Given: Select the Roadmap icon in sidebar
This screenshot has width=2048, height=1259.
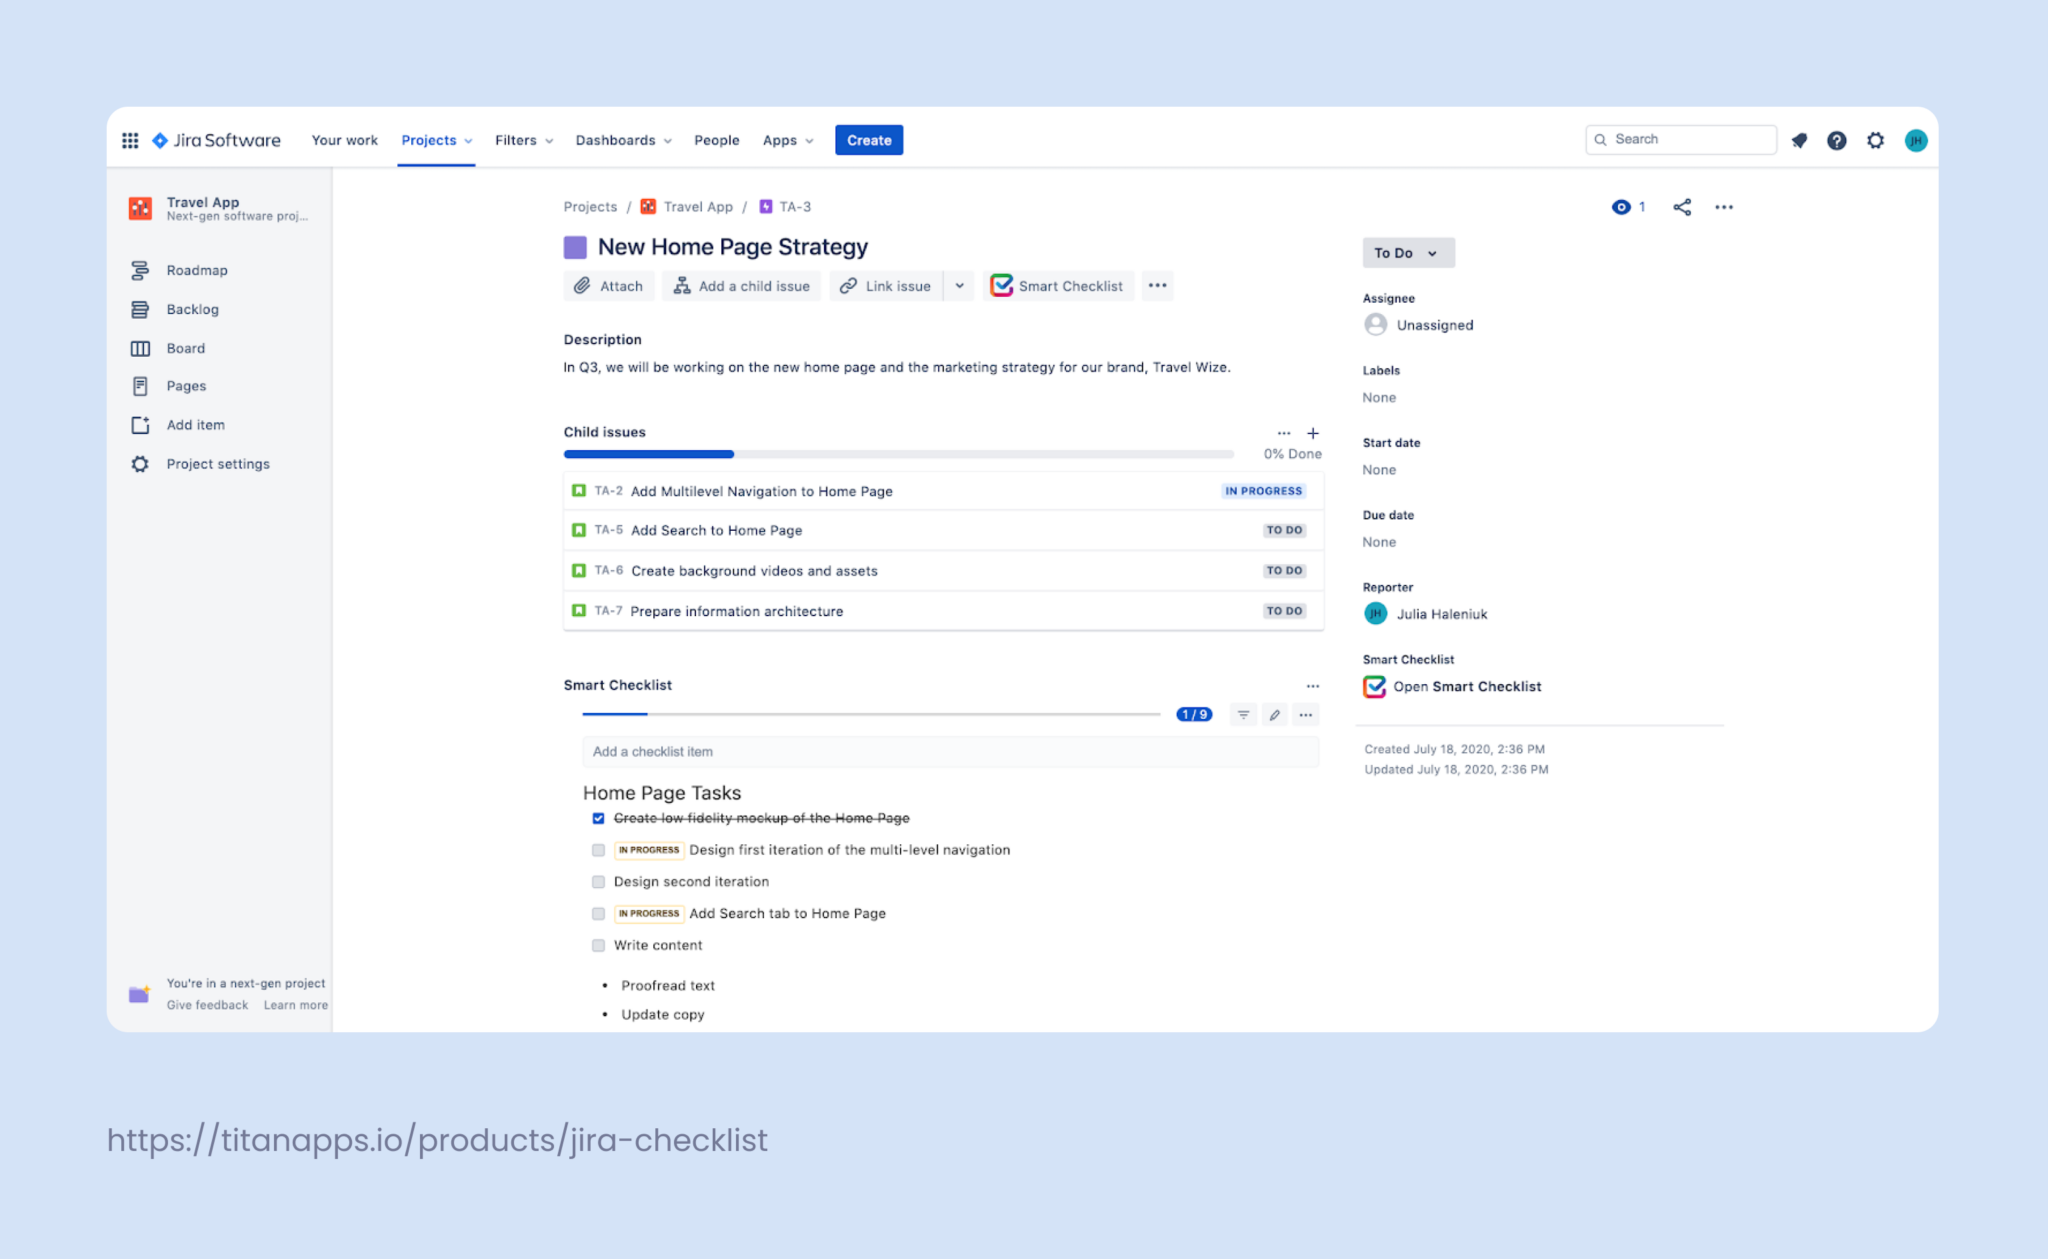Looking at the screenshot, I should coord(140,270).
